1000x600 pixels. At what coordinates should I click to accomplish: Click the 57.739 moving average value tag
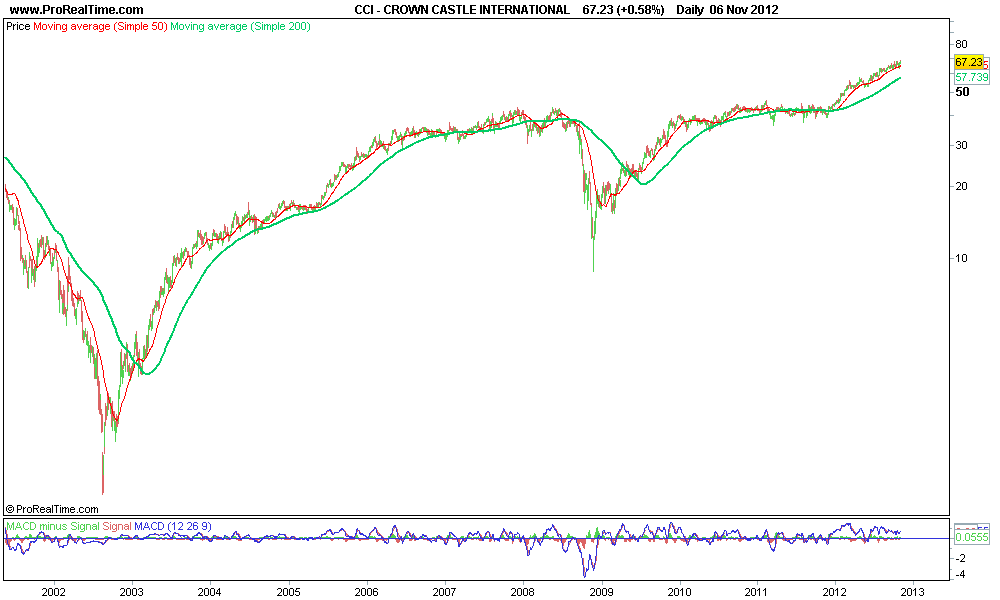coord(972,77)
